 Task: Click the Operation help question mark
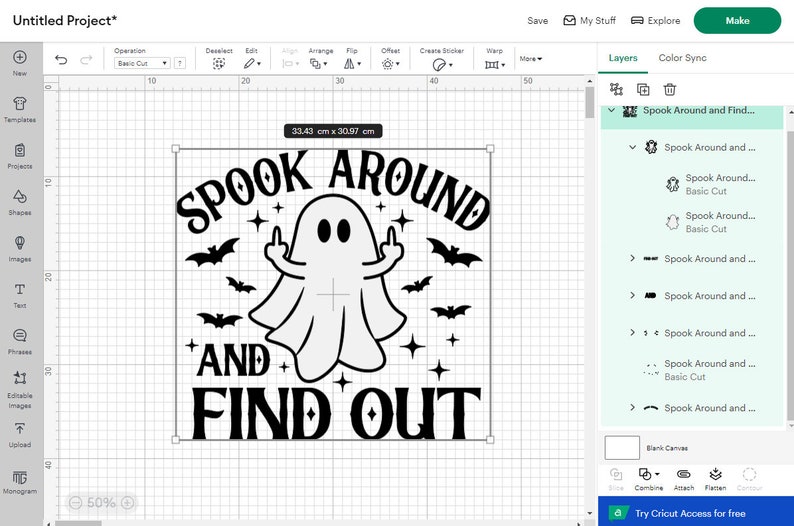pos(179,63)
